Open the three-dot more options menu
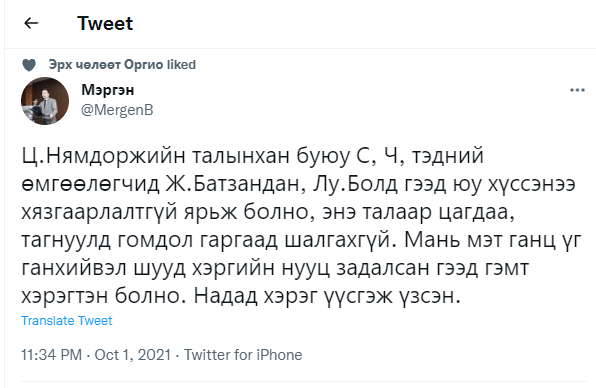 tap(577, 90)
